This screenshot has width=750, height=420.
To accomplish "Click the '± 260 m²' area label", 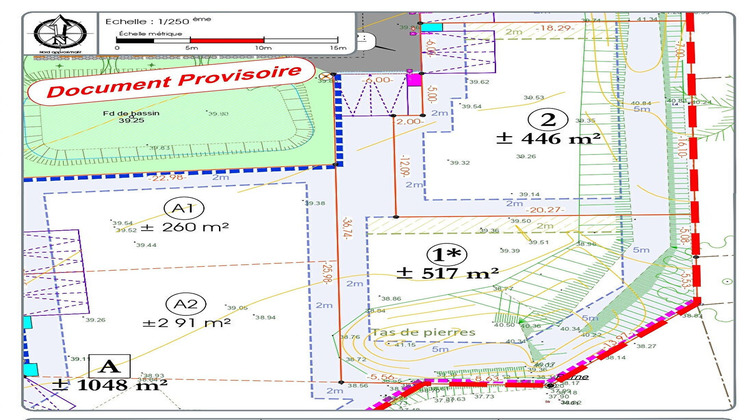I will tap(184, 227).
